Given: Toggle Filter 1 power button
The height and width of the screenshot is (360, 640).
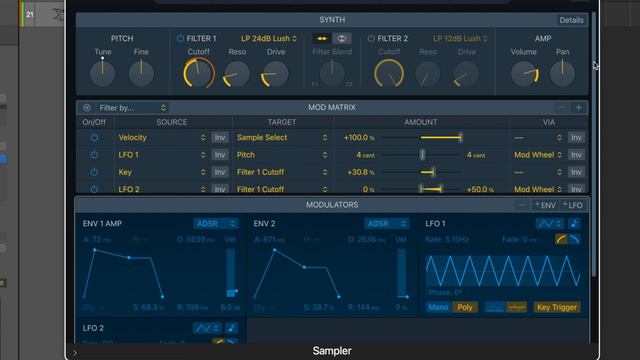Looking at the screenshot, I should point(180,38).
